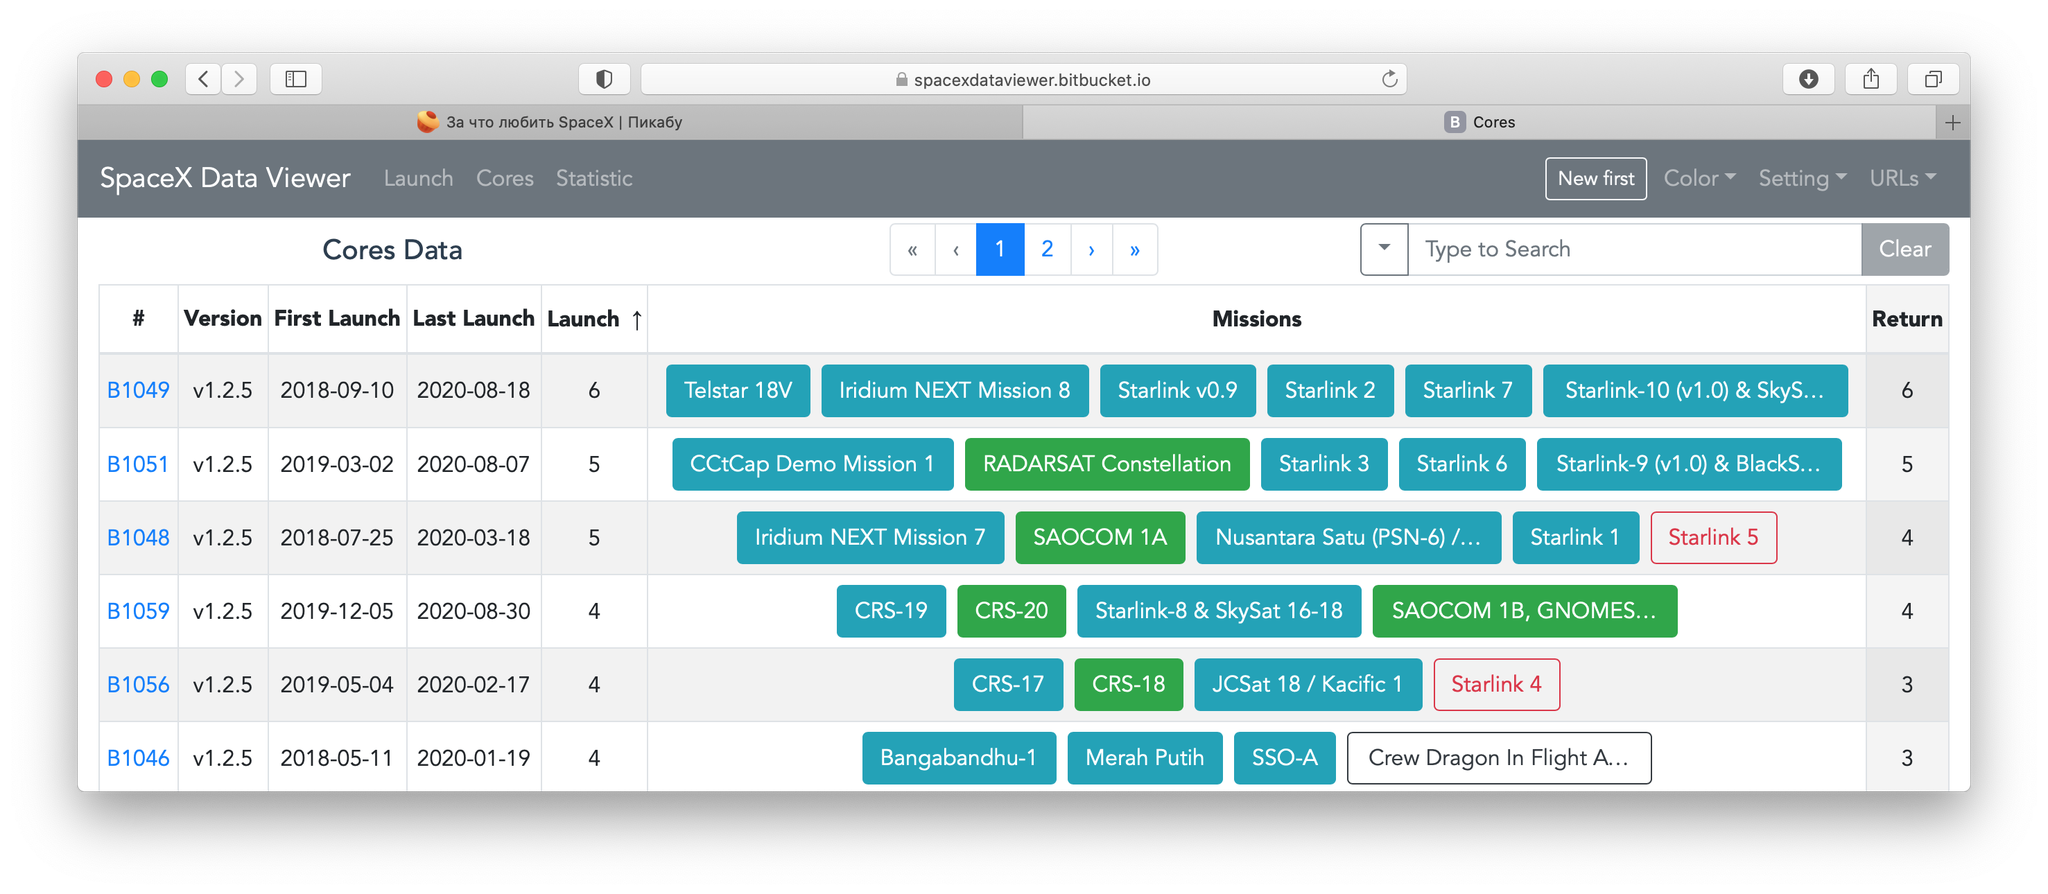
Task: Open the Launch page in navbar
Action: [418, 178]
